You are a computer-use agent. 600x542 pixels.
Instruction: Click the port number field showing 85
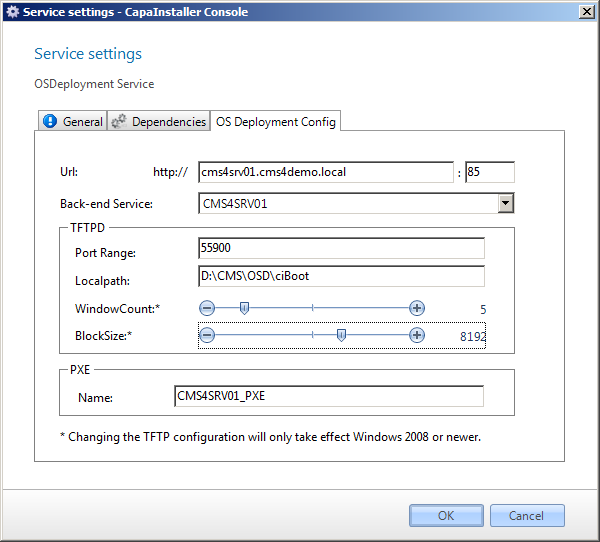(x=490, y=172)
